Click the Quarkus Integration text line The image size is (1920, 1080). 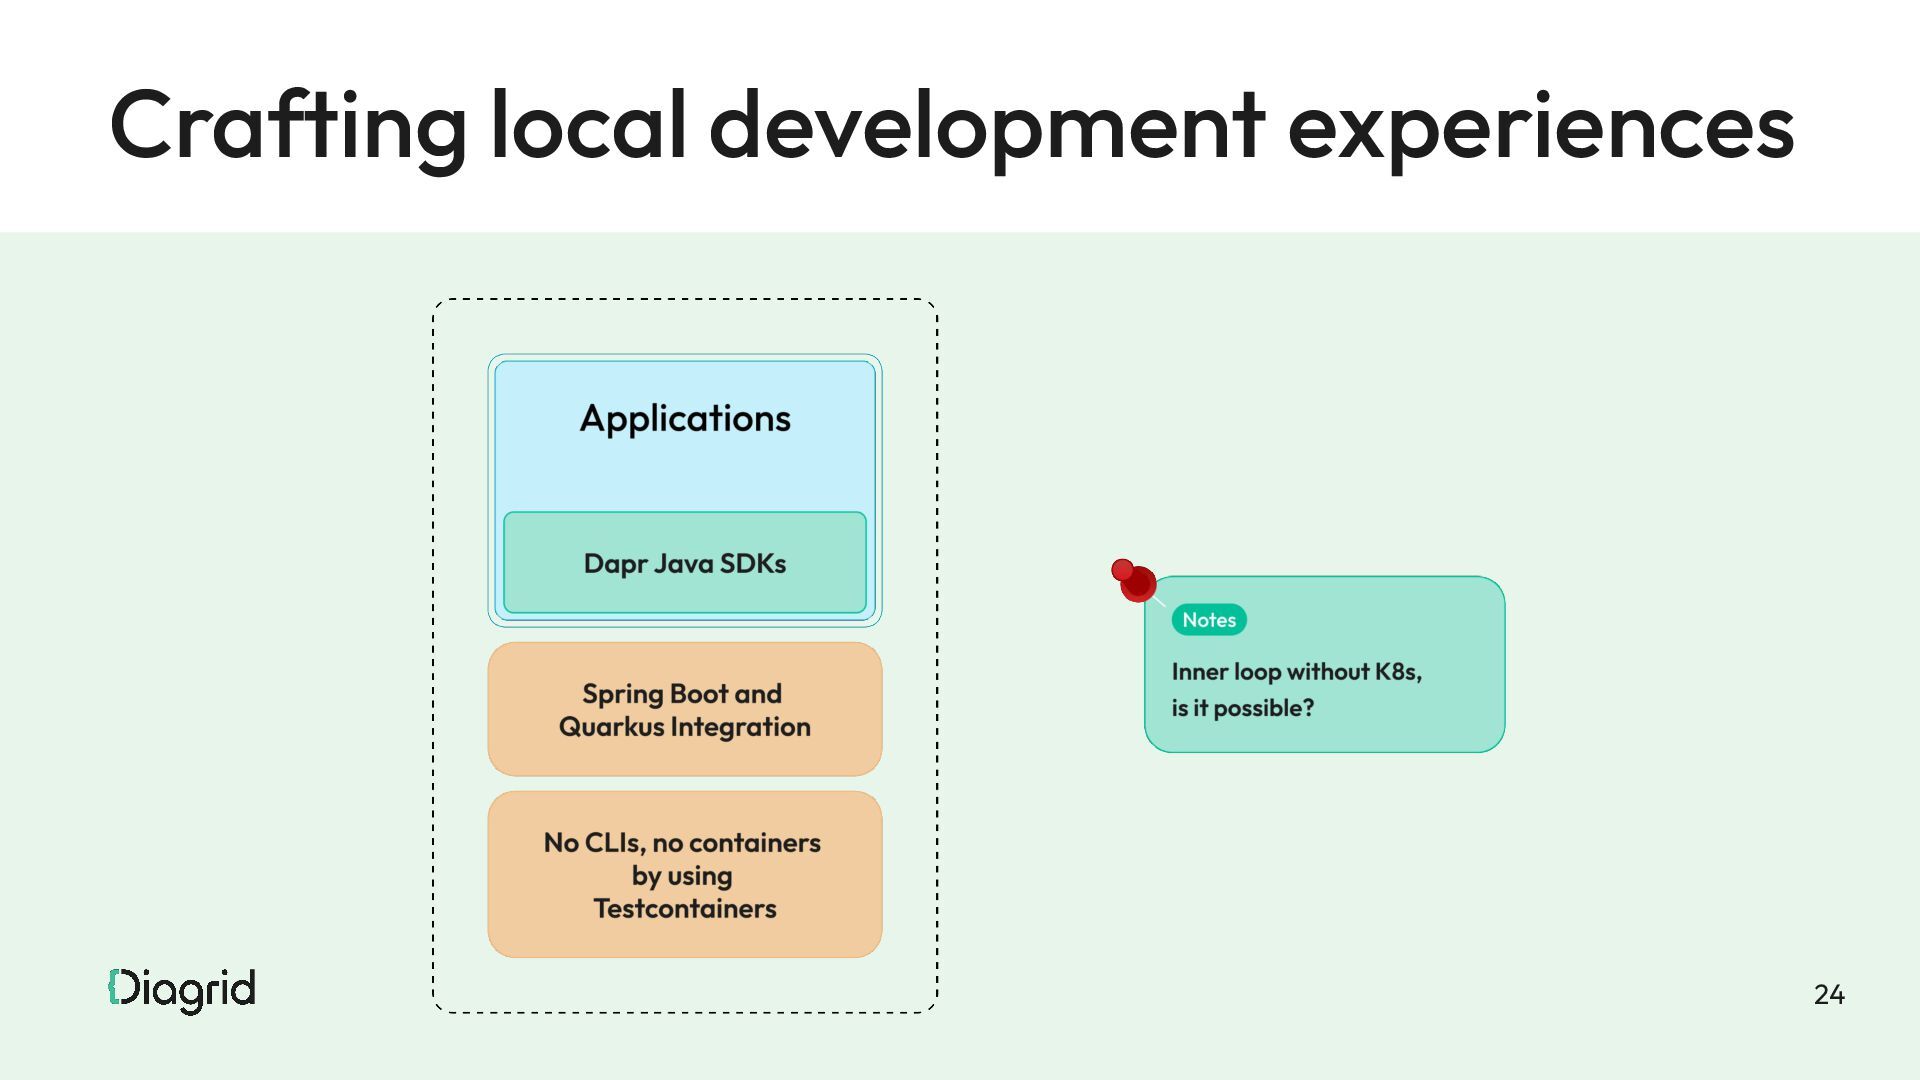pos(685,727)
